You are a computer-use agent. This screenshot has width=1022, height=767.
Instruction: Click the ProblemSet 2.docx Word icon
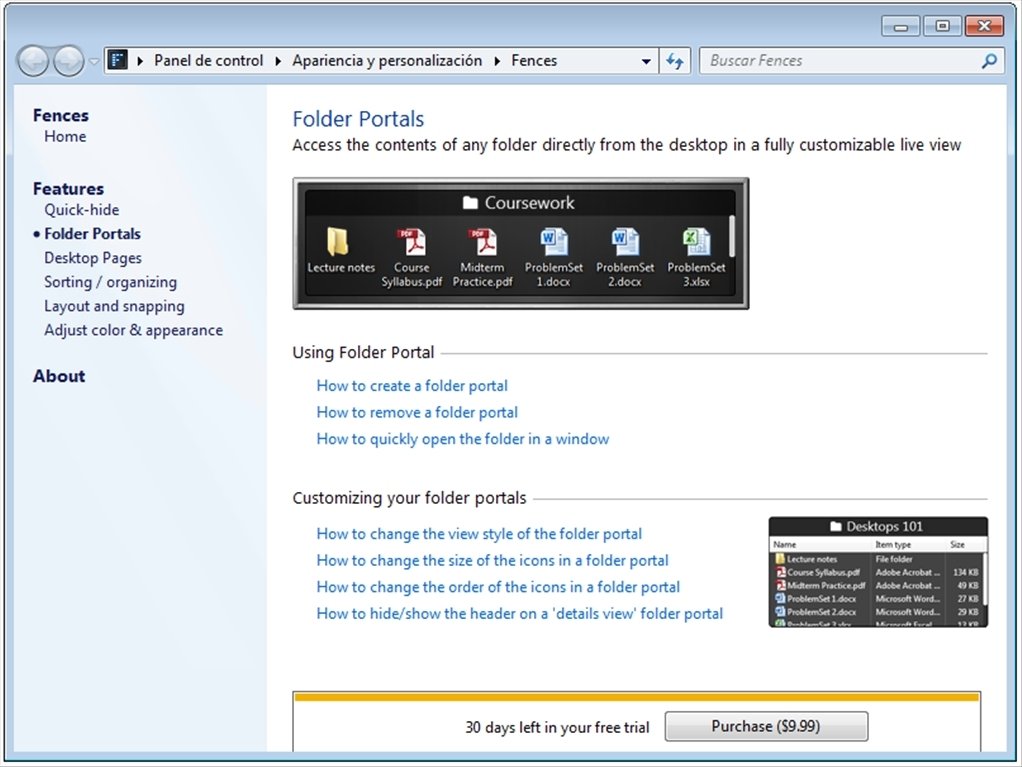coord(624,242)
